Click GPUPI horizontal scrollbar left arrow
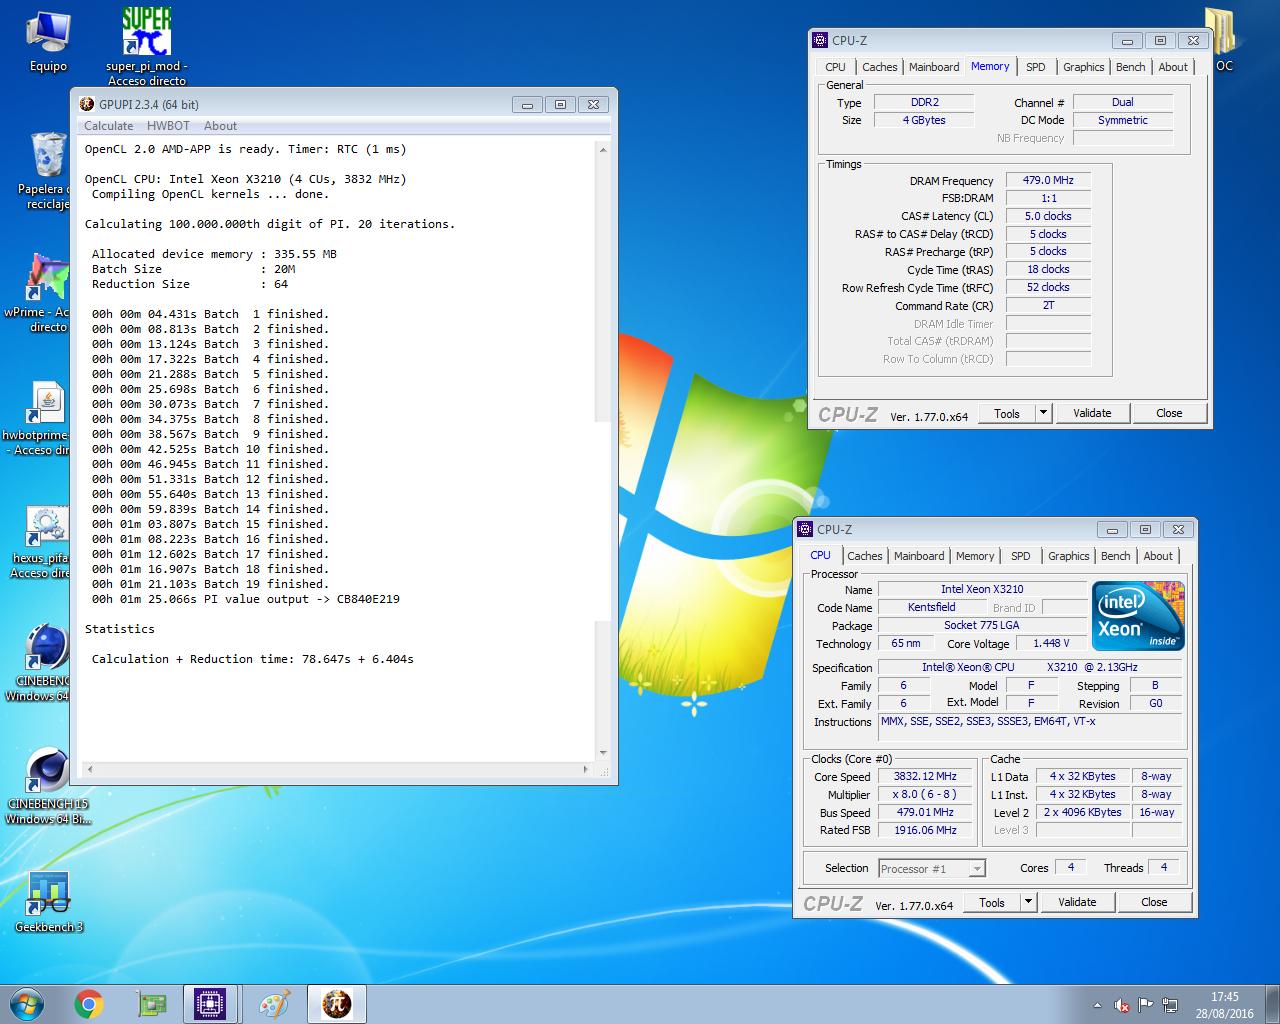The width and height of the screenshot is (1280, 1024). tap(89, 770)
